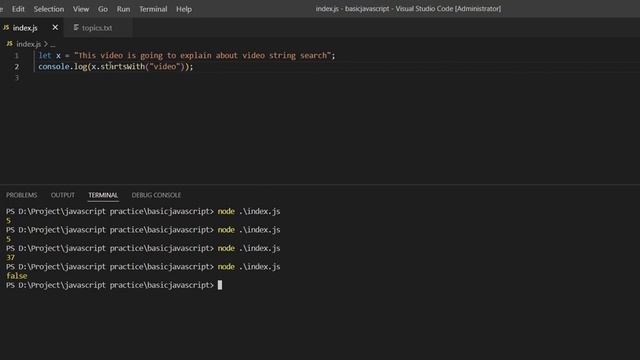Click 'console' on line 2
This screenshot has width=640, height=360.
point(54,67)
